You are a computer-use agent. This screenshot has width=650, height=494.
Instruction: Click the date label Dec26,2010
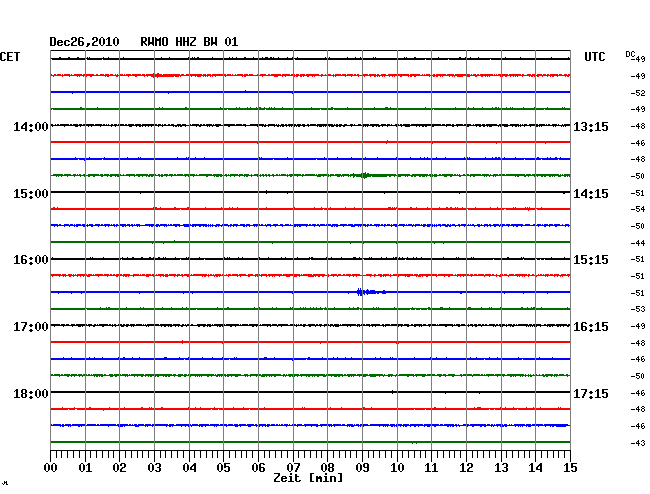pos(84,42)
